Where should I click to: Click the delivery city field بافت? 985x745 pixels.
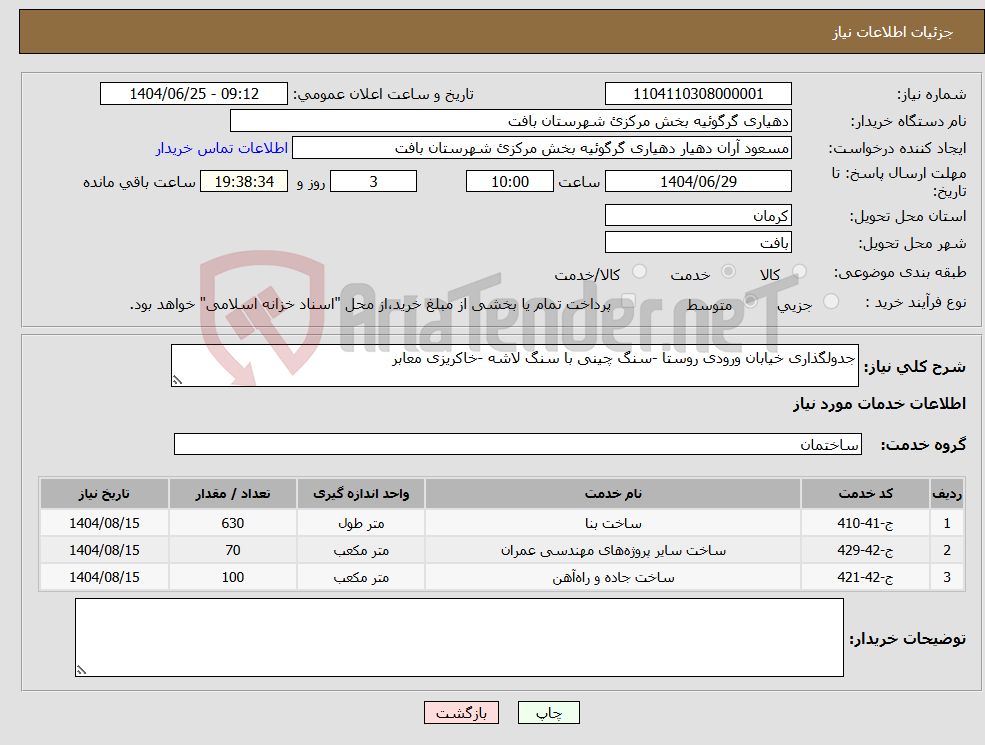697,241
